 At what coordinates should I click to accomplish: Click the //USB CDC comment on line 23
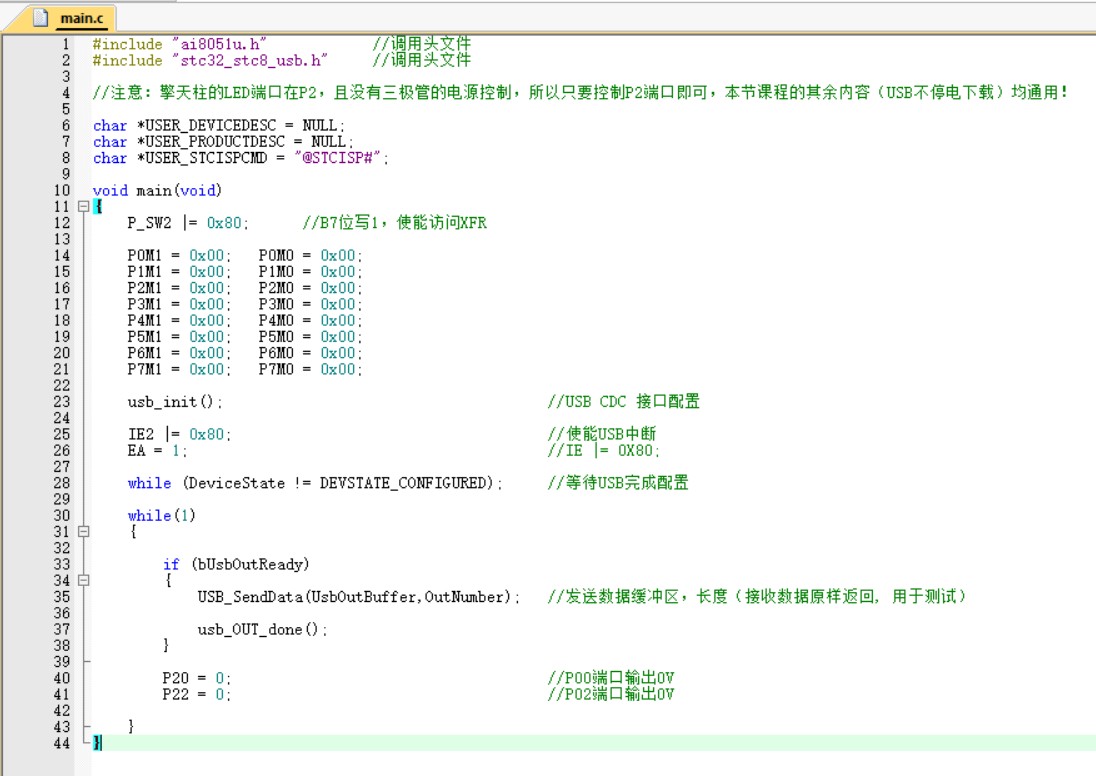(x=623, y=402)
